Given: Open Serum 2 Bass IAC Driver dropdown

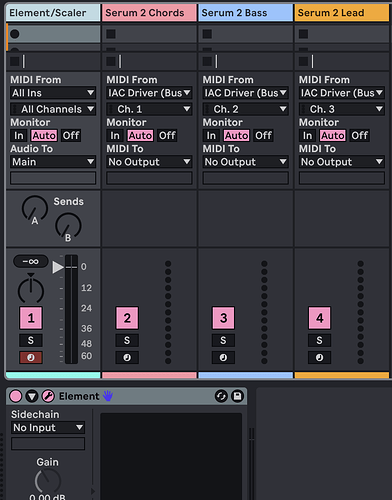Looking at the screenshot, I should 246,93.
